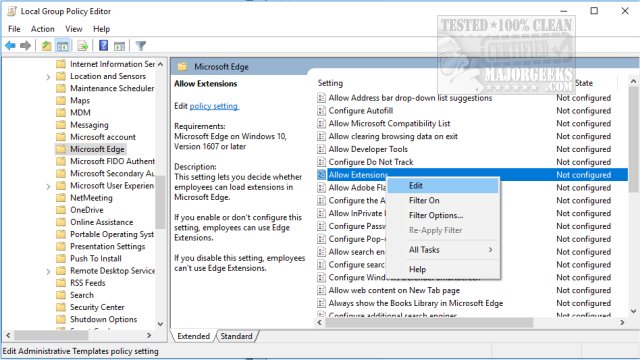Click the Microsoft Edge folder icon in tree

(x=61, y=149)
